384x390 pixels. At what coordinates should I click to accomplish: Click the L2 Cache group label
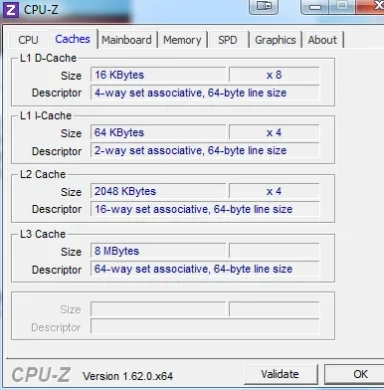(x=43, y=174)
